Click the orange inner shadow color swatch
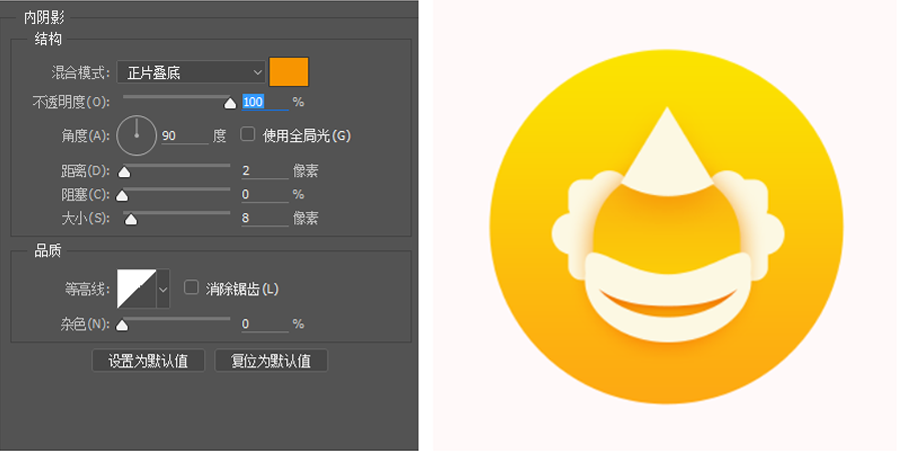The image size is (900, 451). point(289,72)
